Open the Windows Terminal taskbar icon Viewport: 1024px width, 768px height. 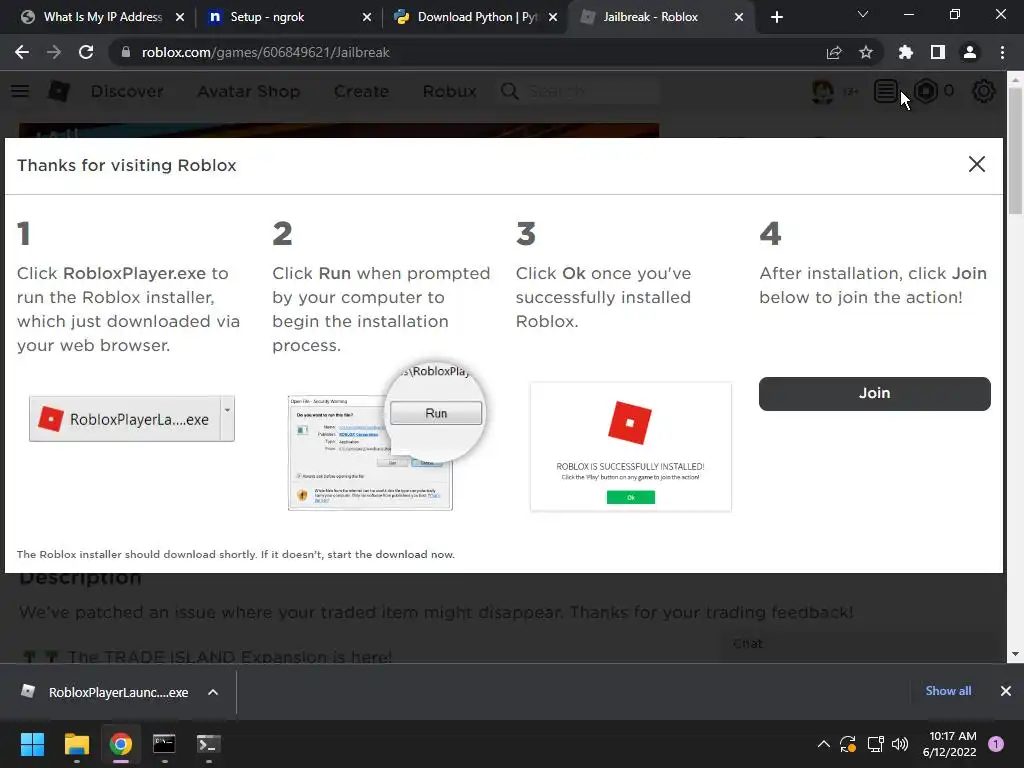pyautogui.click(x=208, y=744)
